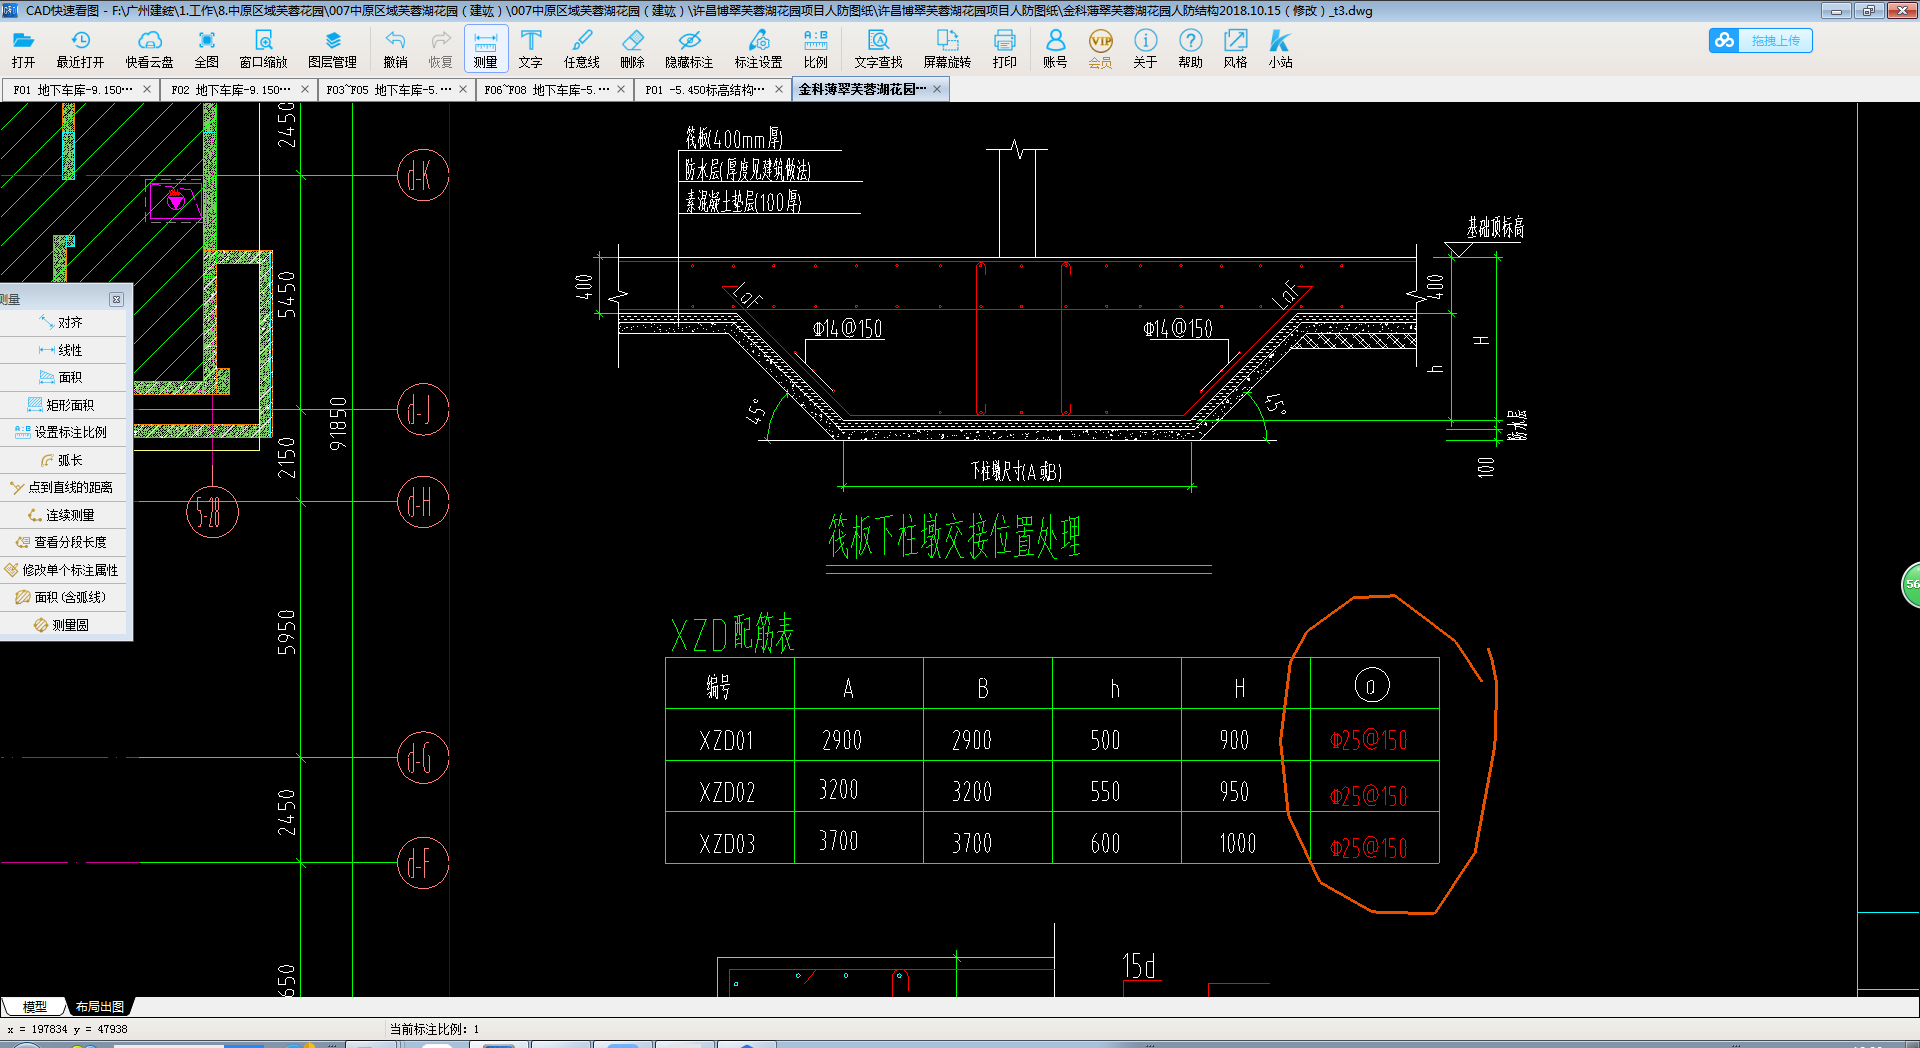
Task: Choose 矩形面积 rectangle area
Action: click(x=64, y=405)
